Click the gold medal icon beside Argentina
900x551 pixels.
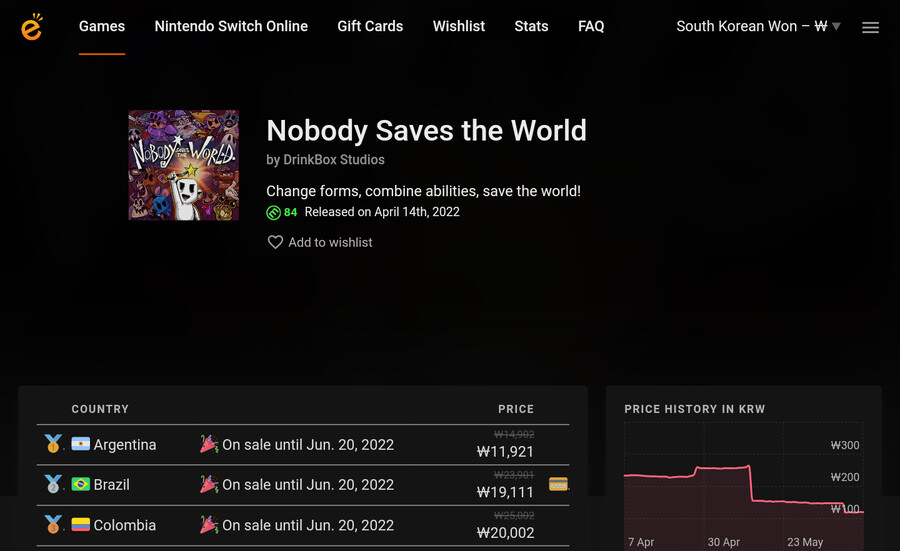[53, 444]
